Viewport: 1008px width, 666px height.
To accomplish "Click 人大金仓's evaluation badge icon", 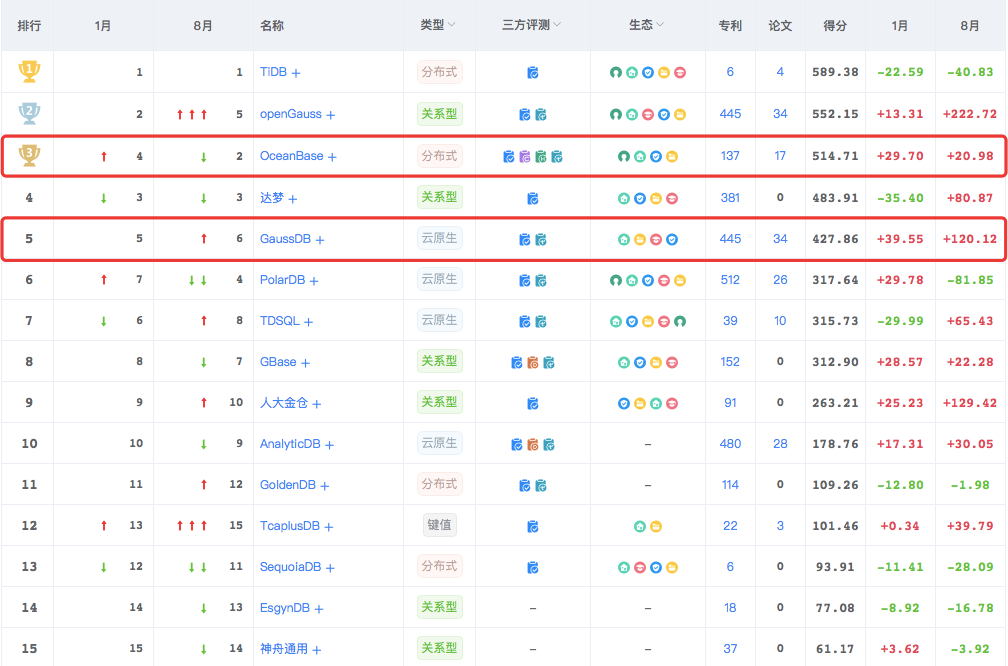I will coord(532,404).
